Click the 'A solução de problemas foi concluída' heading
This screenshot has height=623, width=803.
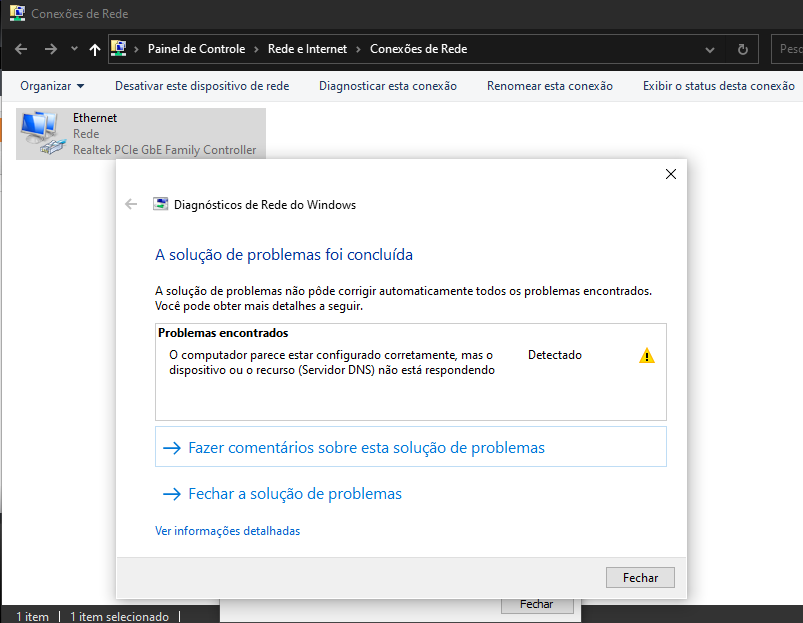pyautogui.click(x=284, y=254)
